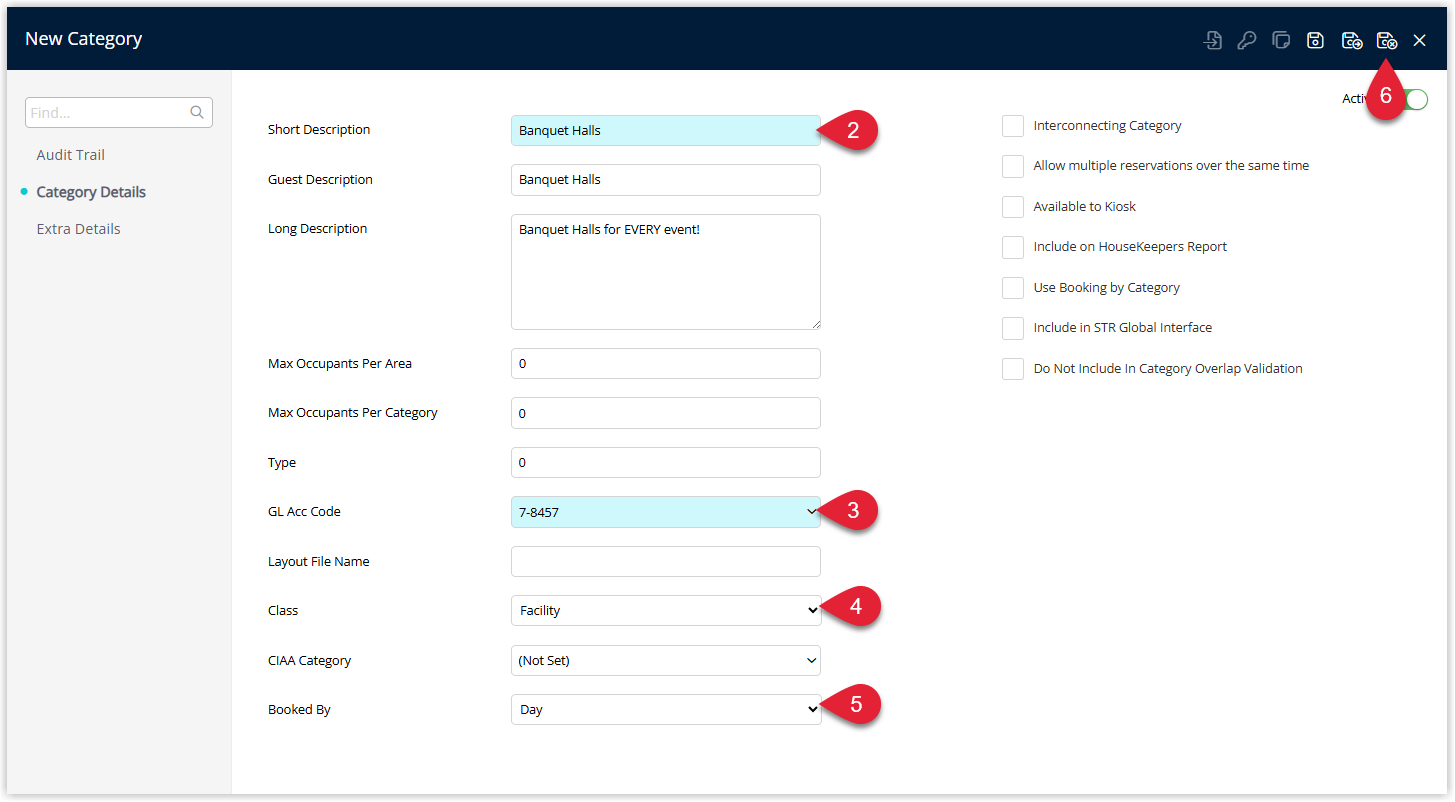Click the Save and continue arrow icon
Screen dimensions: 1455x802
pyautogui.click(x=1352, y=40)
